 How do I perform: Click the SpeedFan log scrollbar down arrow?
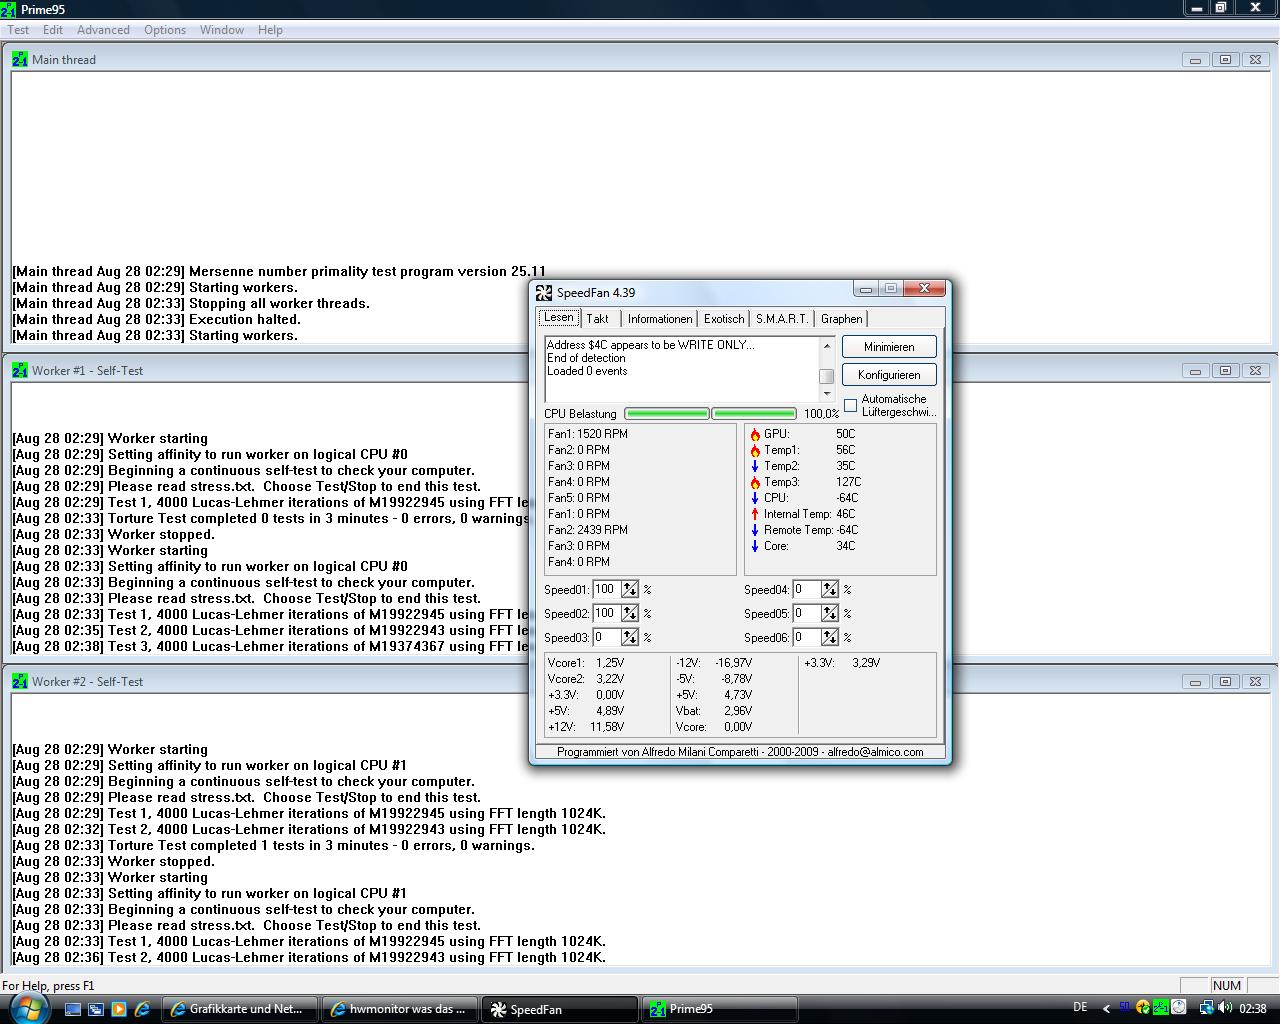click(x=827, y=394)
